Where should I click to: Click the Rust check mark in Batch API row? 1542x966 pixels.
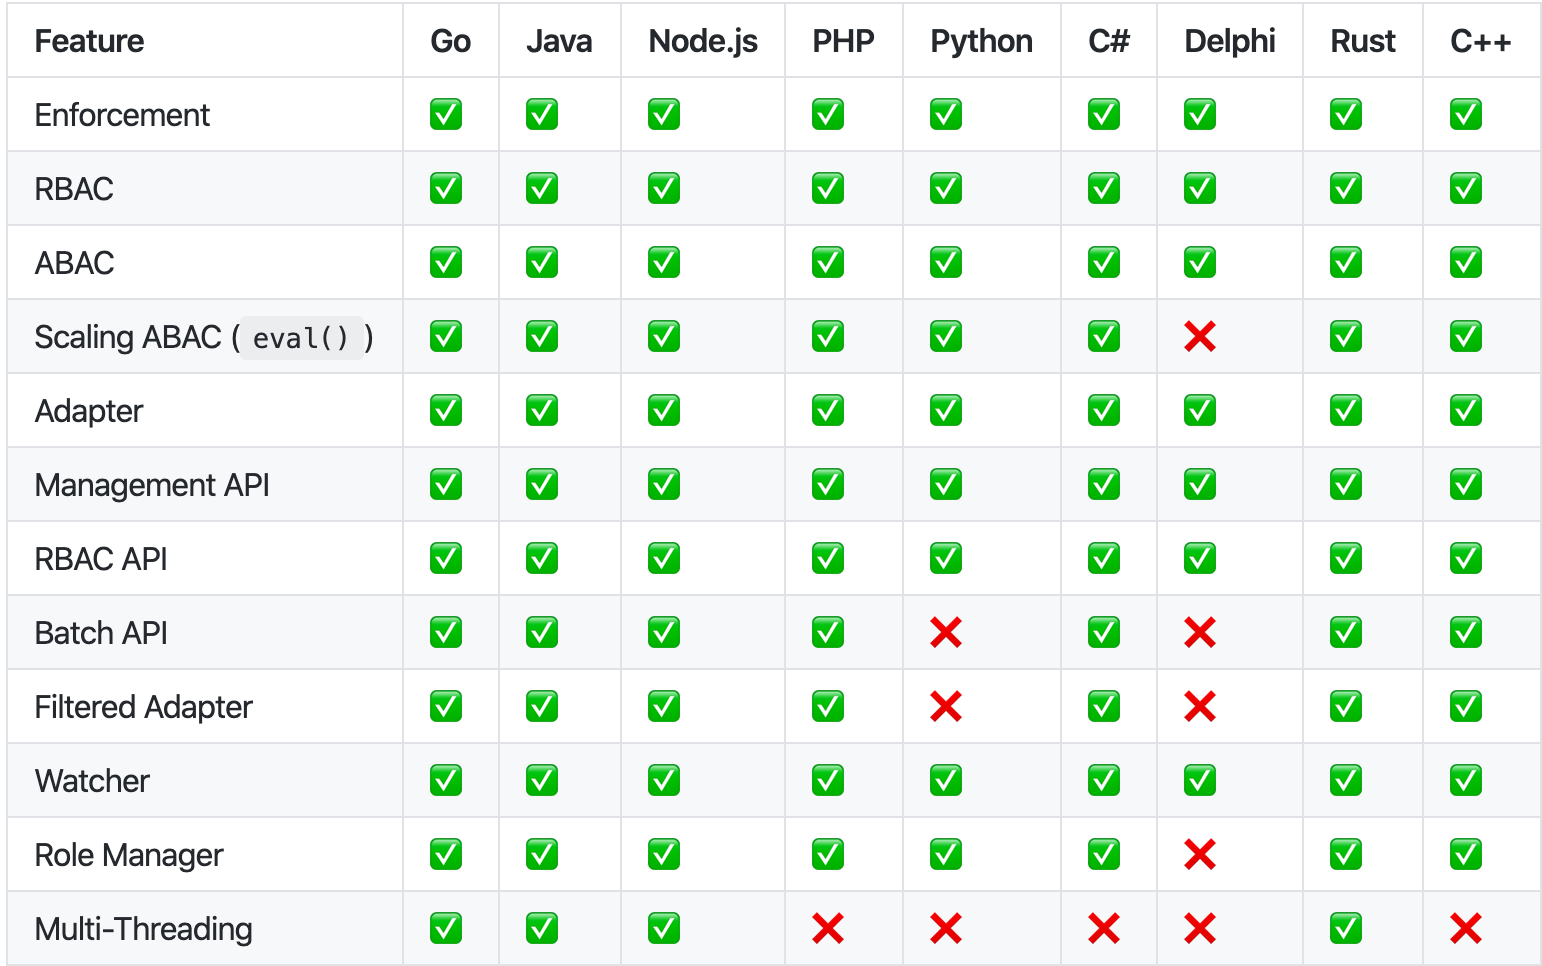[x=1346, y=633]
